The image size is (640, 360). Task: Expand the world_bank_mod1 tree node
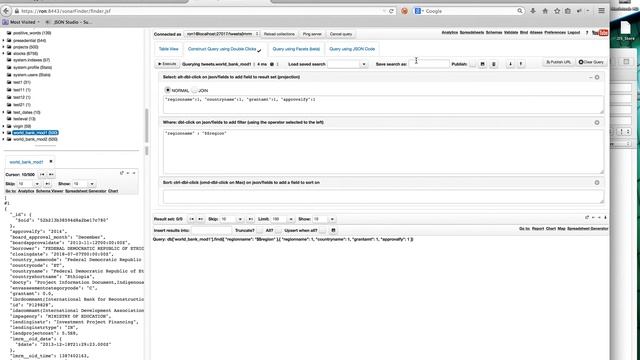(4, 133)
